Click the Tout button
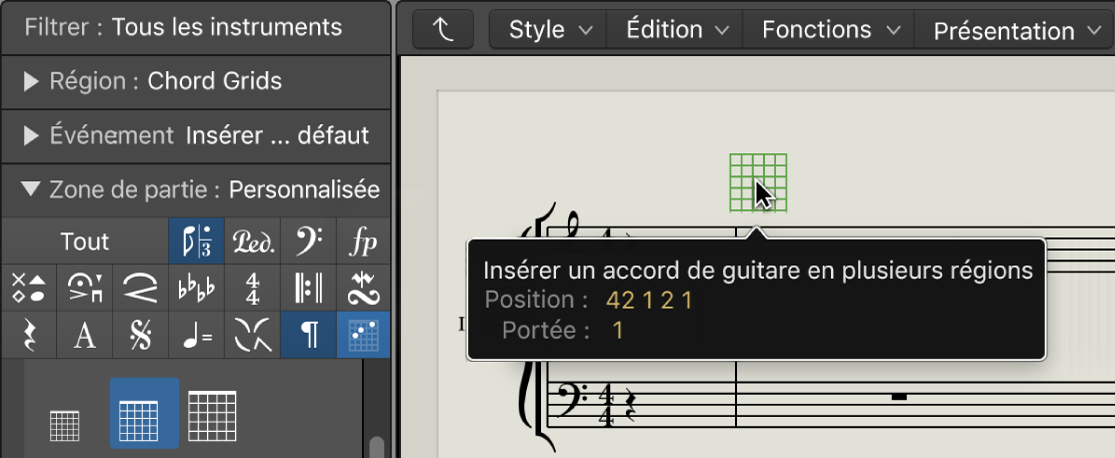1115x458 pixels. click(x=85, y=241)
